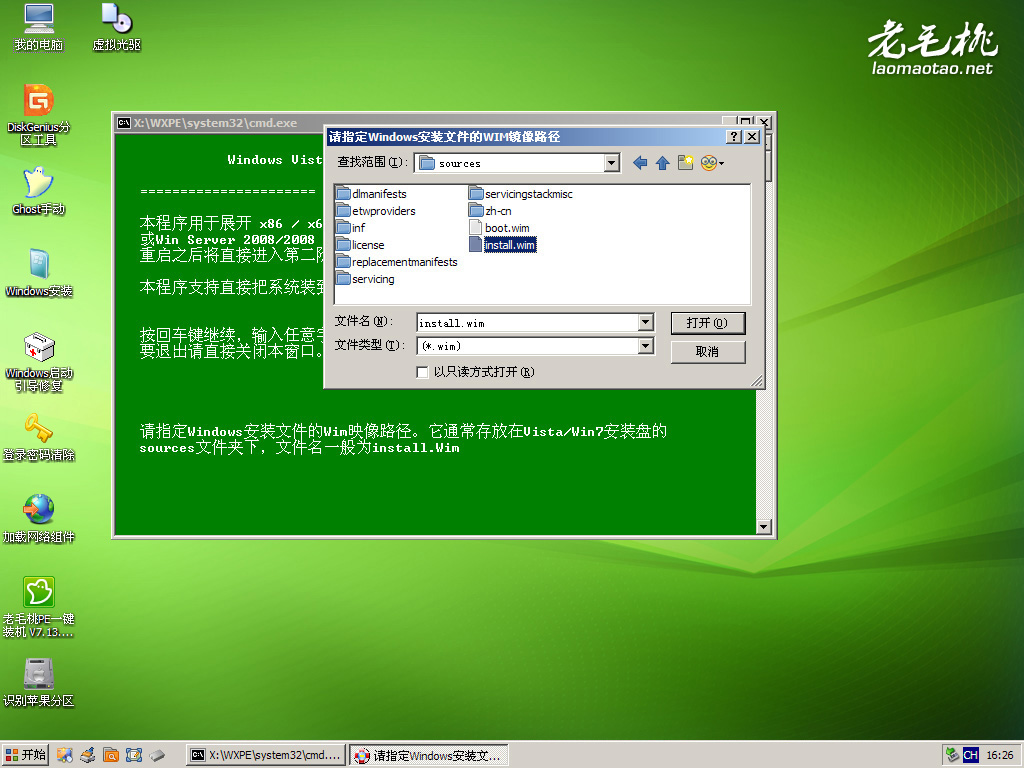Select the Windows安装 desktop icon
The width and height of the screenshot is (1024, 768).
[39, 273]
